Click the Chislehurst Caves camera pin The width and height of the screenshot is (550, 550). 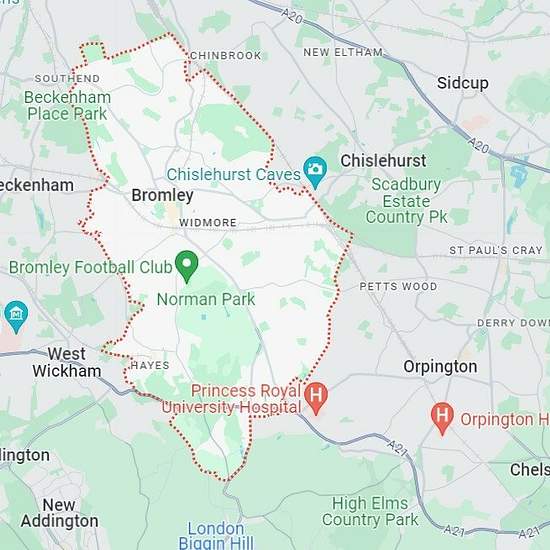[315, 172]
